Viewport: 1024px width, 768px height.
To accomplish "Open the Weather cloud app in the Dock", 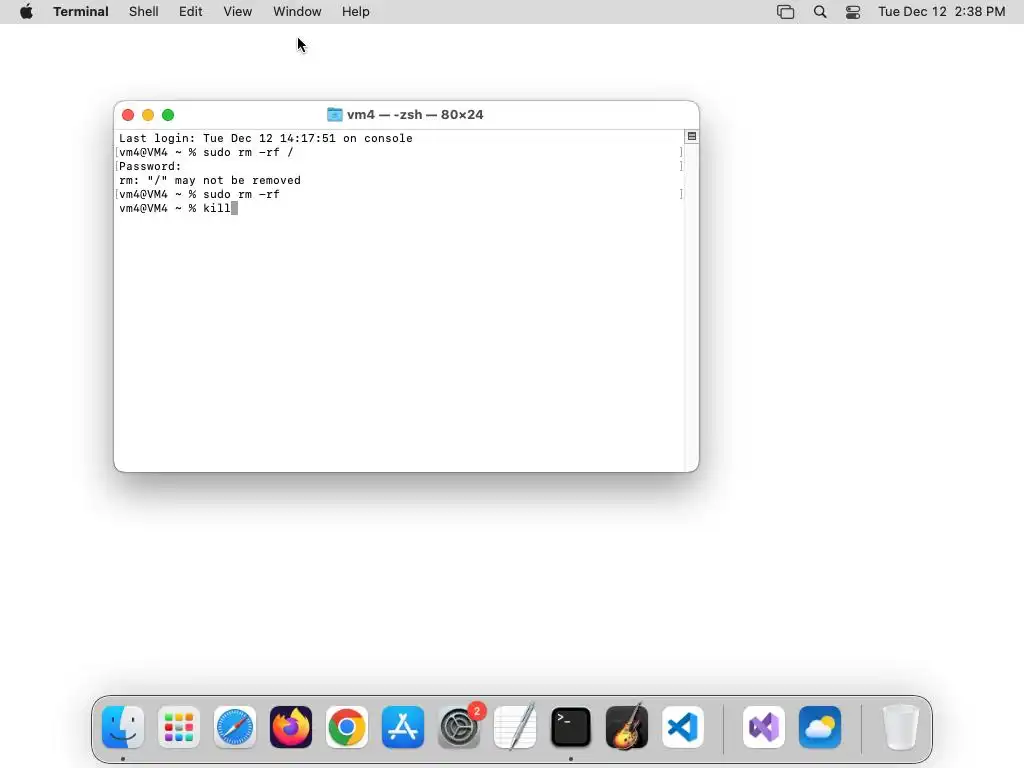I will pos(820,727).
